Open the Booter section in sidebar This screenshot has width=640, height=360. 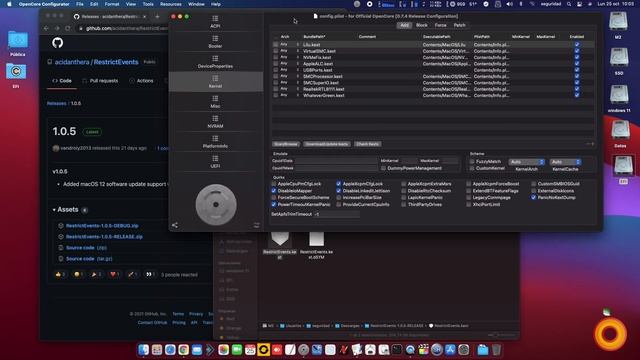[215, 42]
